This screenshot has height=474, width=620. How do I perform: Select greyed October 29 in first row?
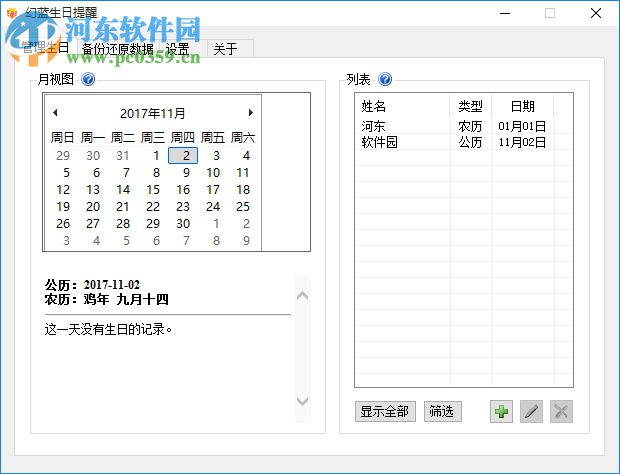[x=63, y=155]
